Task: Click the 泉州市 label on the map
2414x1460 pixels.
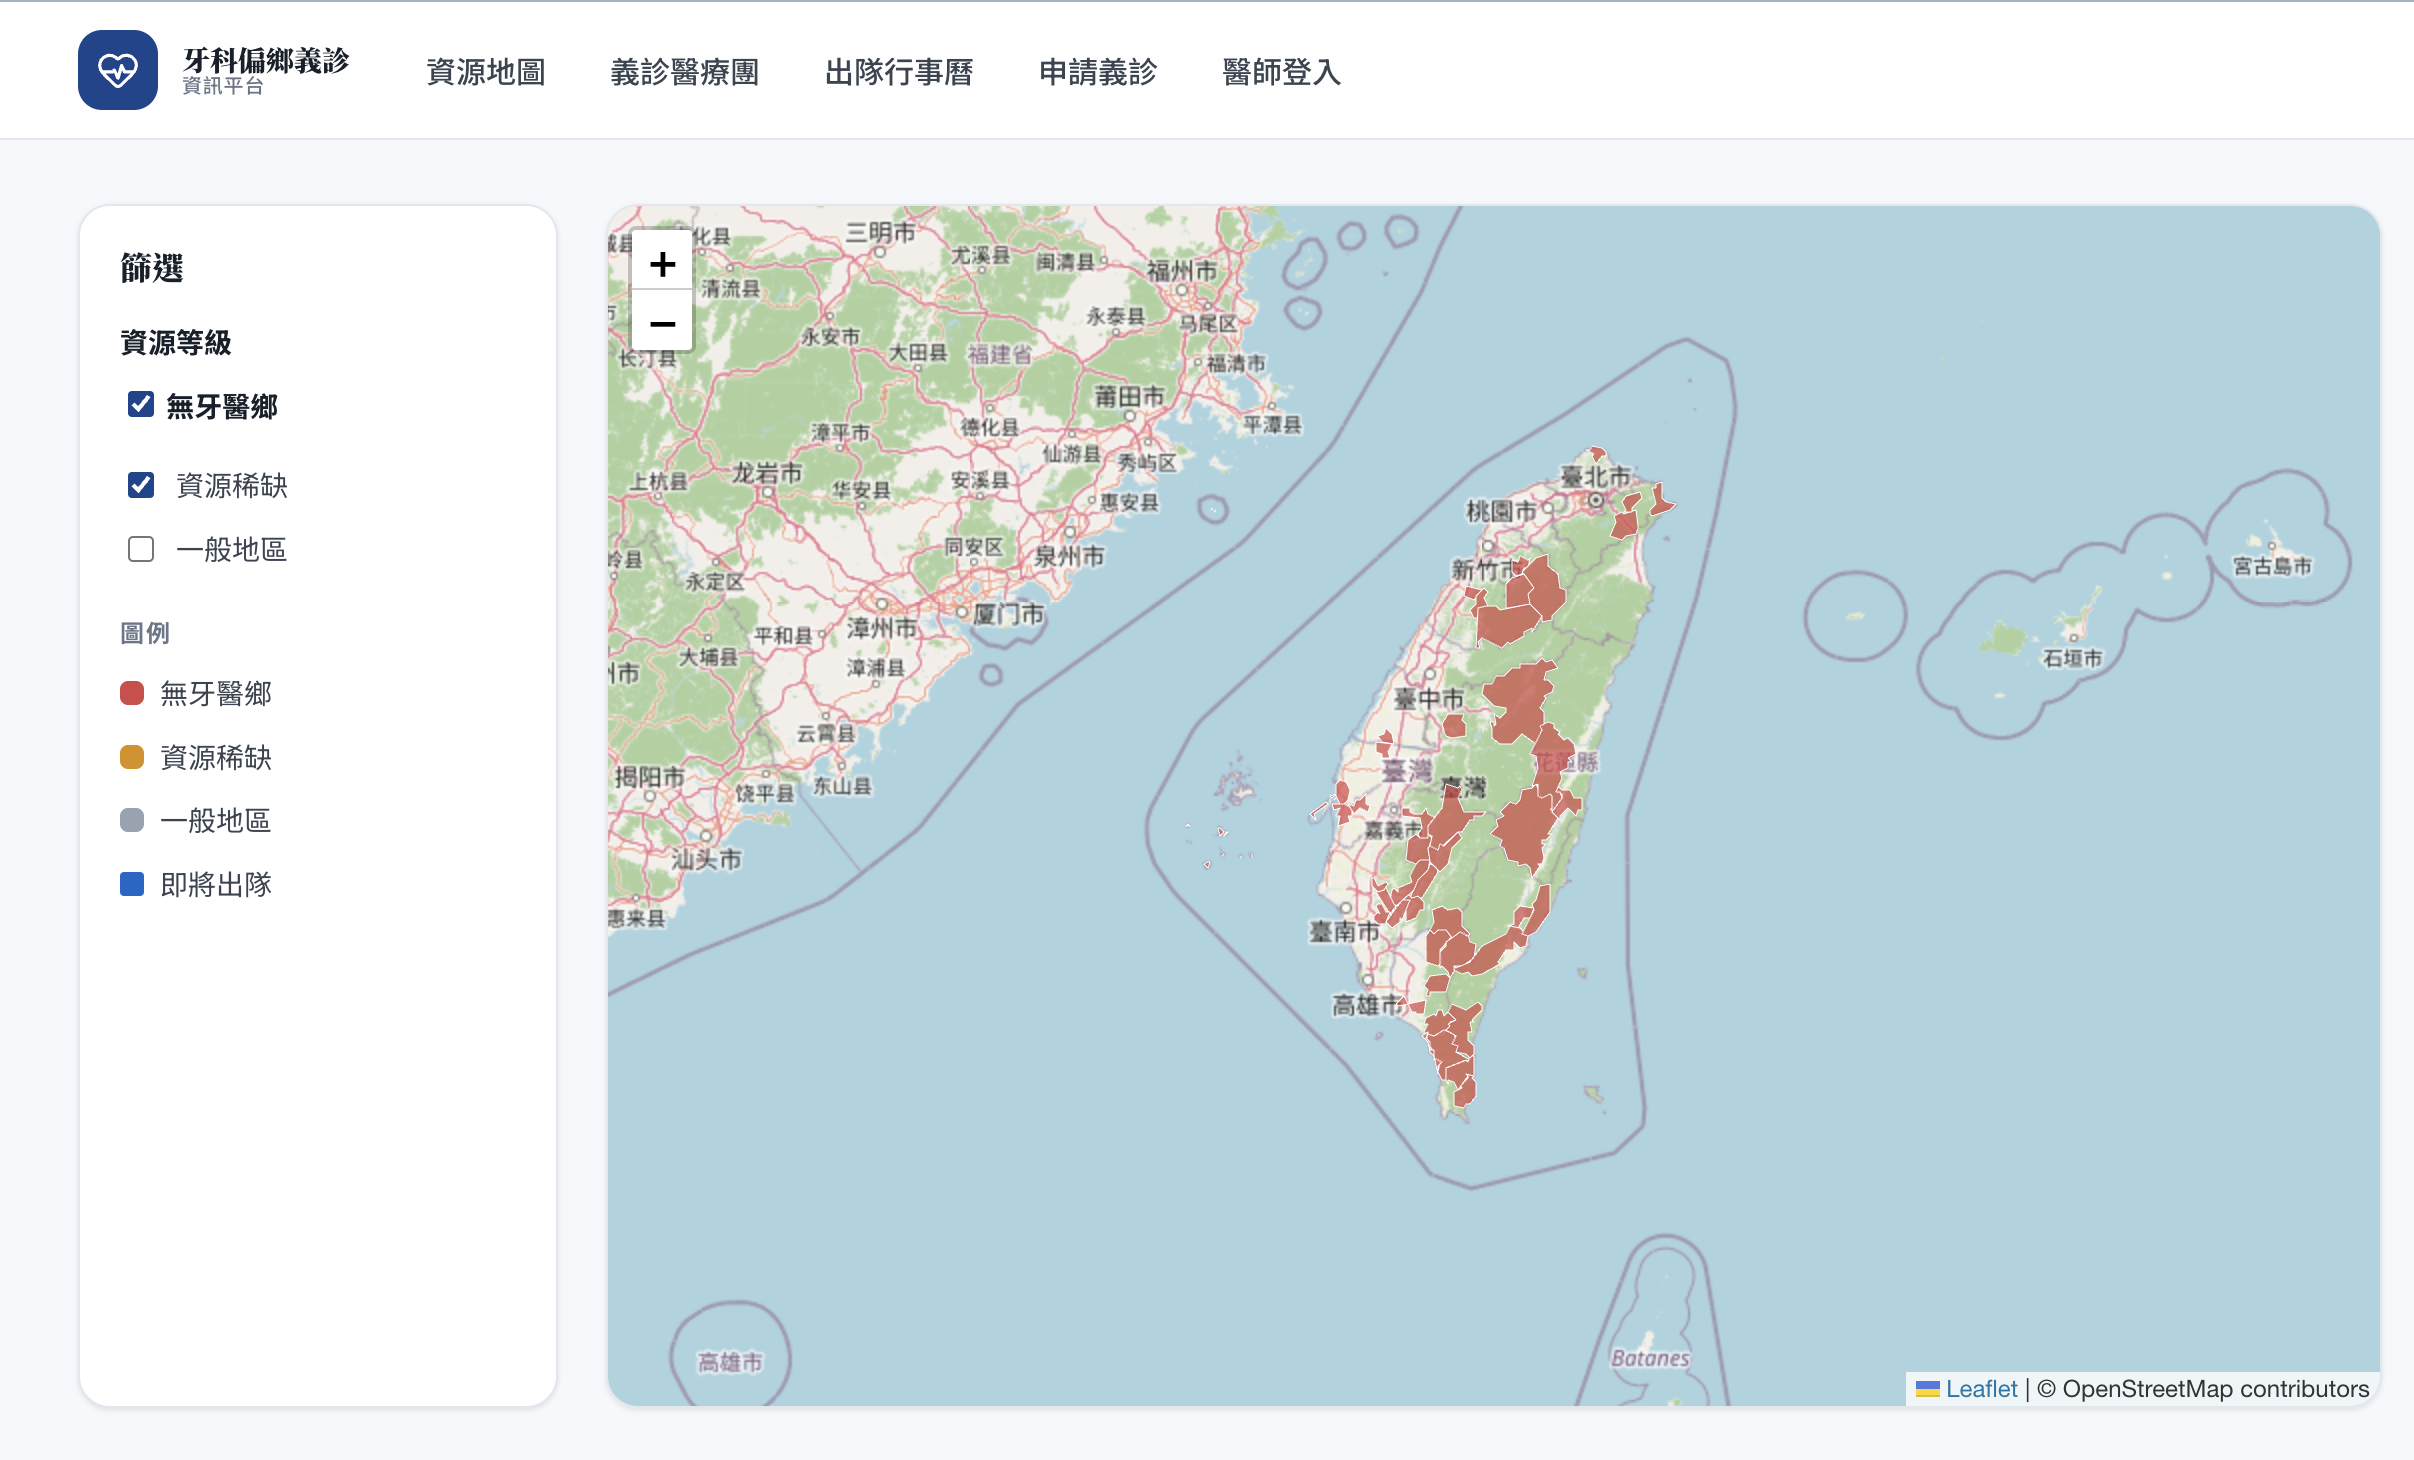Action: 1069,557
